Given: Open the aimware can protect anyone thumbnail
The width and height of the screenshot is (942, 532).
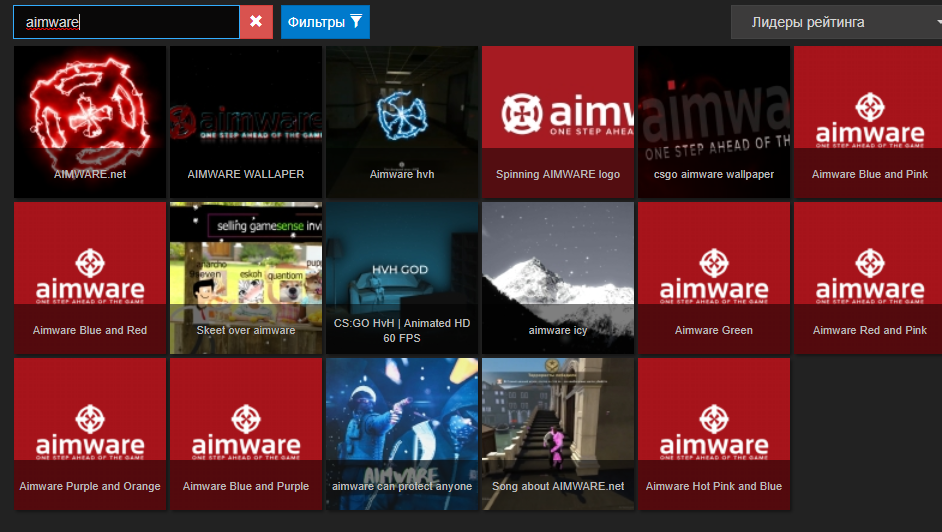Looking at the screenshot, I should (402, 434).
